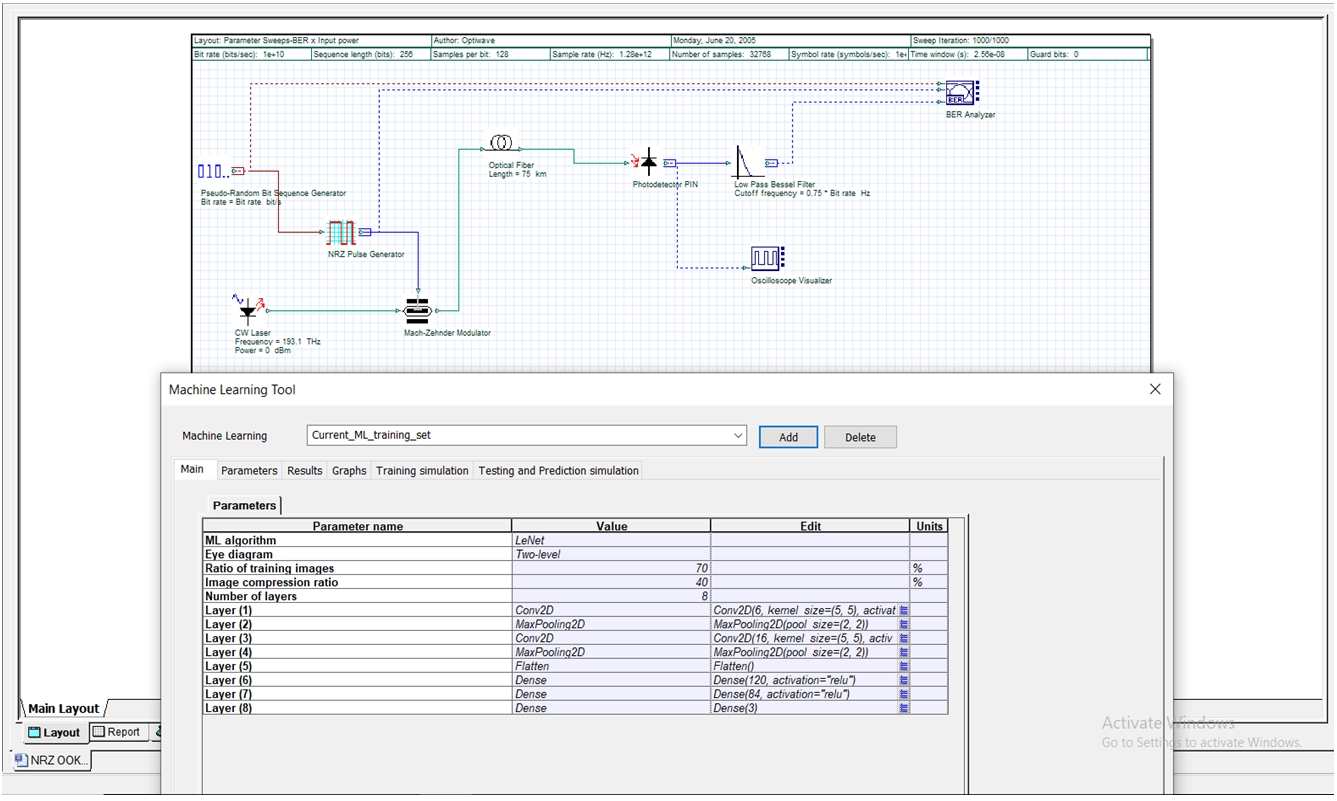This screenshot has width=1337, height=801.
Task: Click the Oscilloscope Visualizer icon
Action: click(x=766, y=258)
